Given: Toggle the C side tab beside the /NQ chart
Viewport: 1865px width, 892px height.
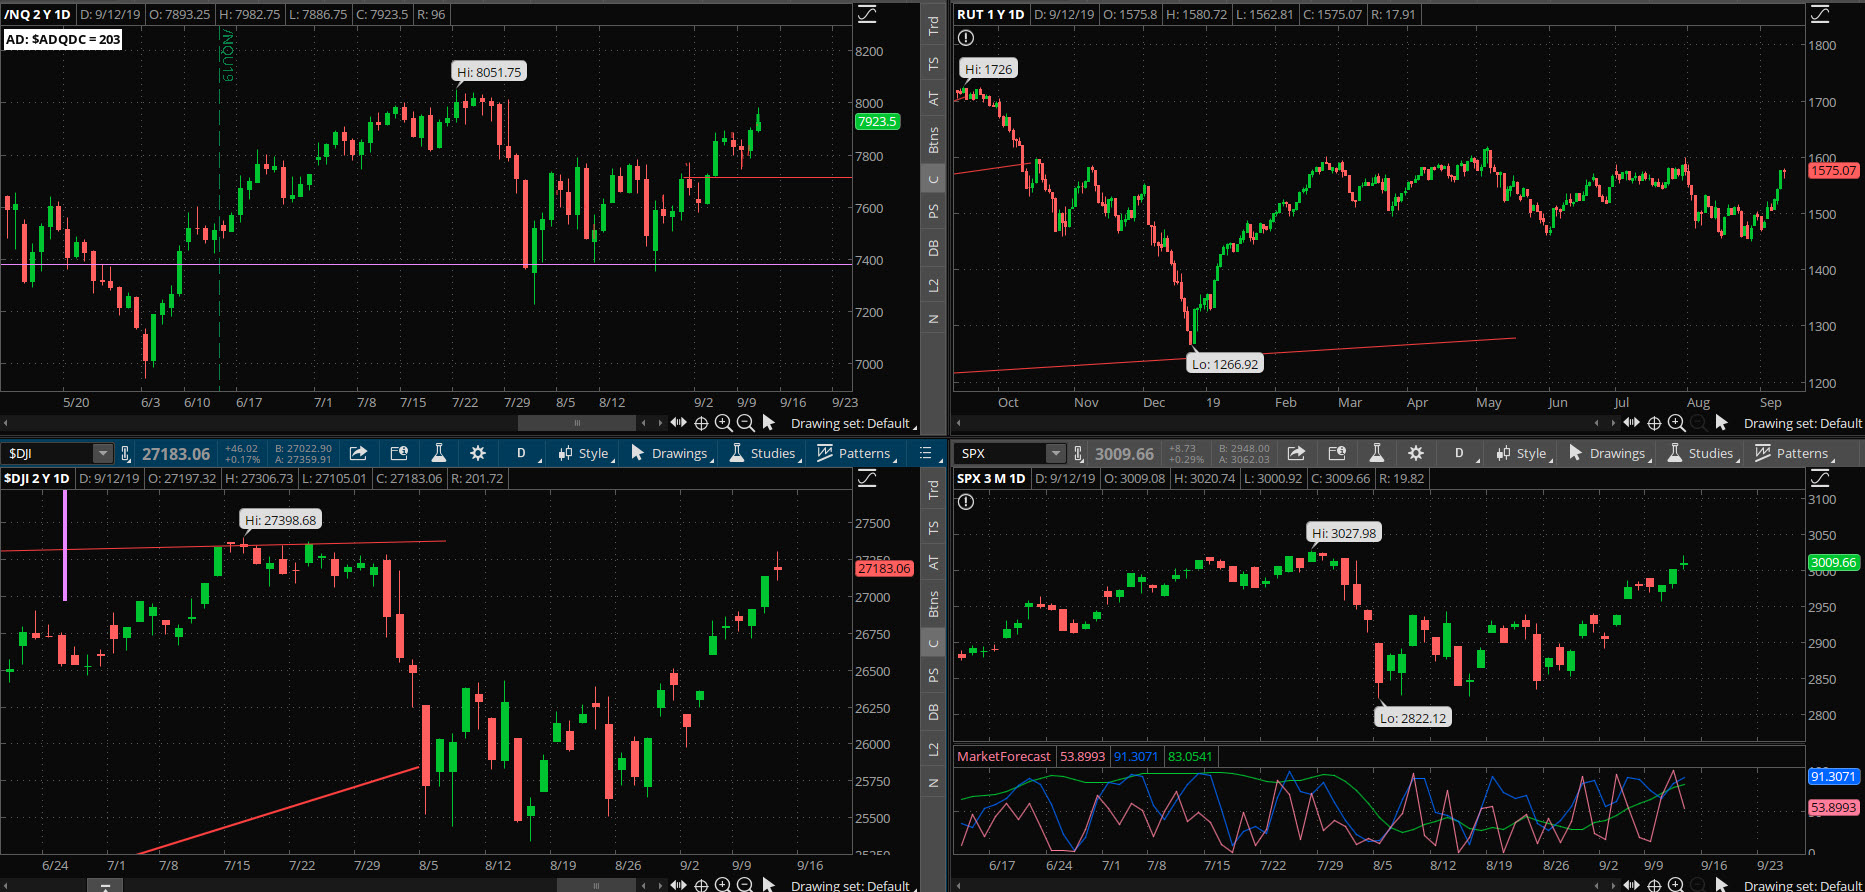Looking at the screenshot, I should click(x=933, y=180).
